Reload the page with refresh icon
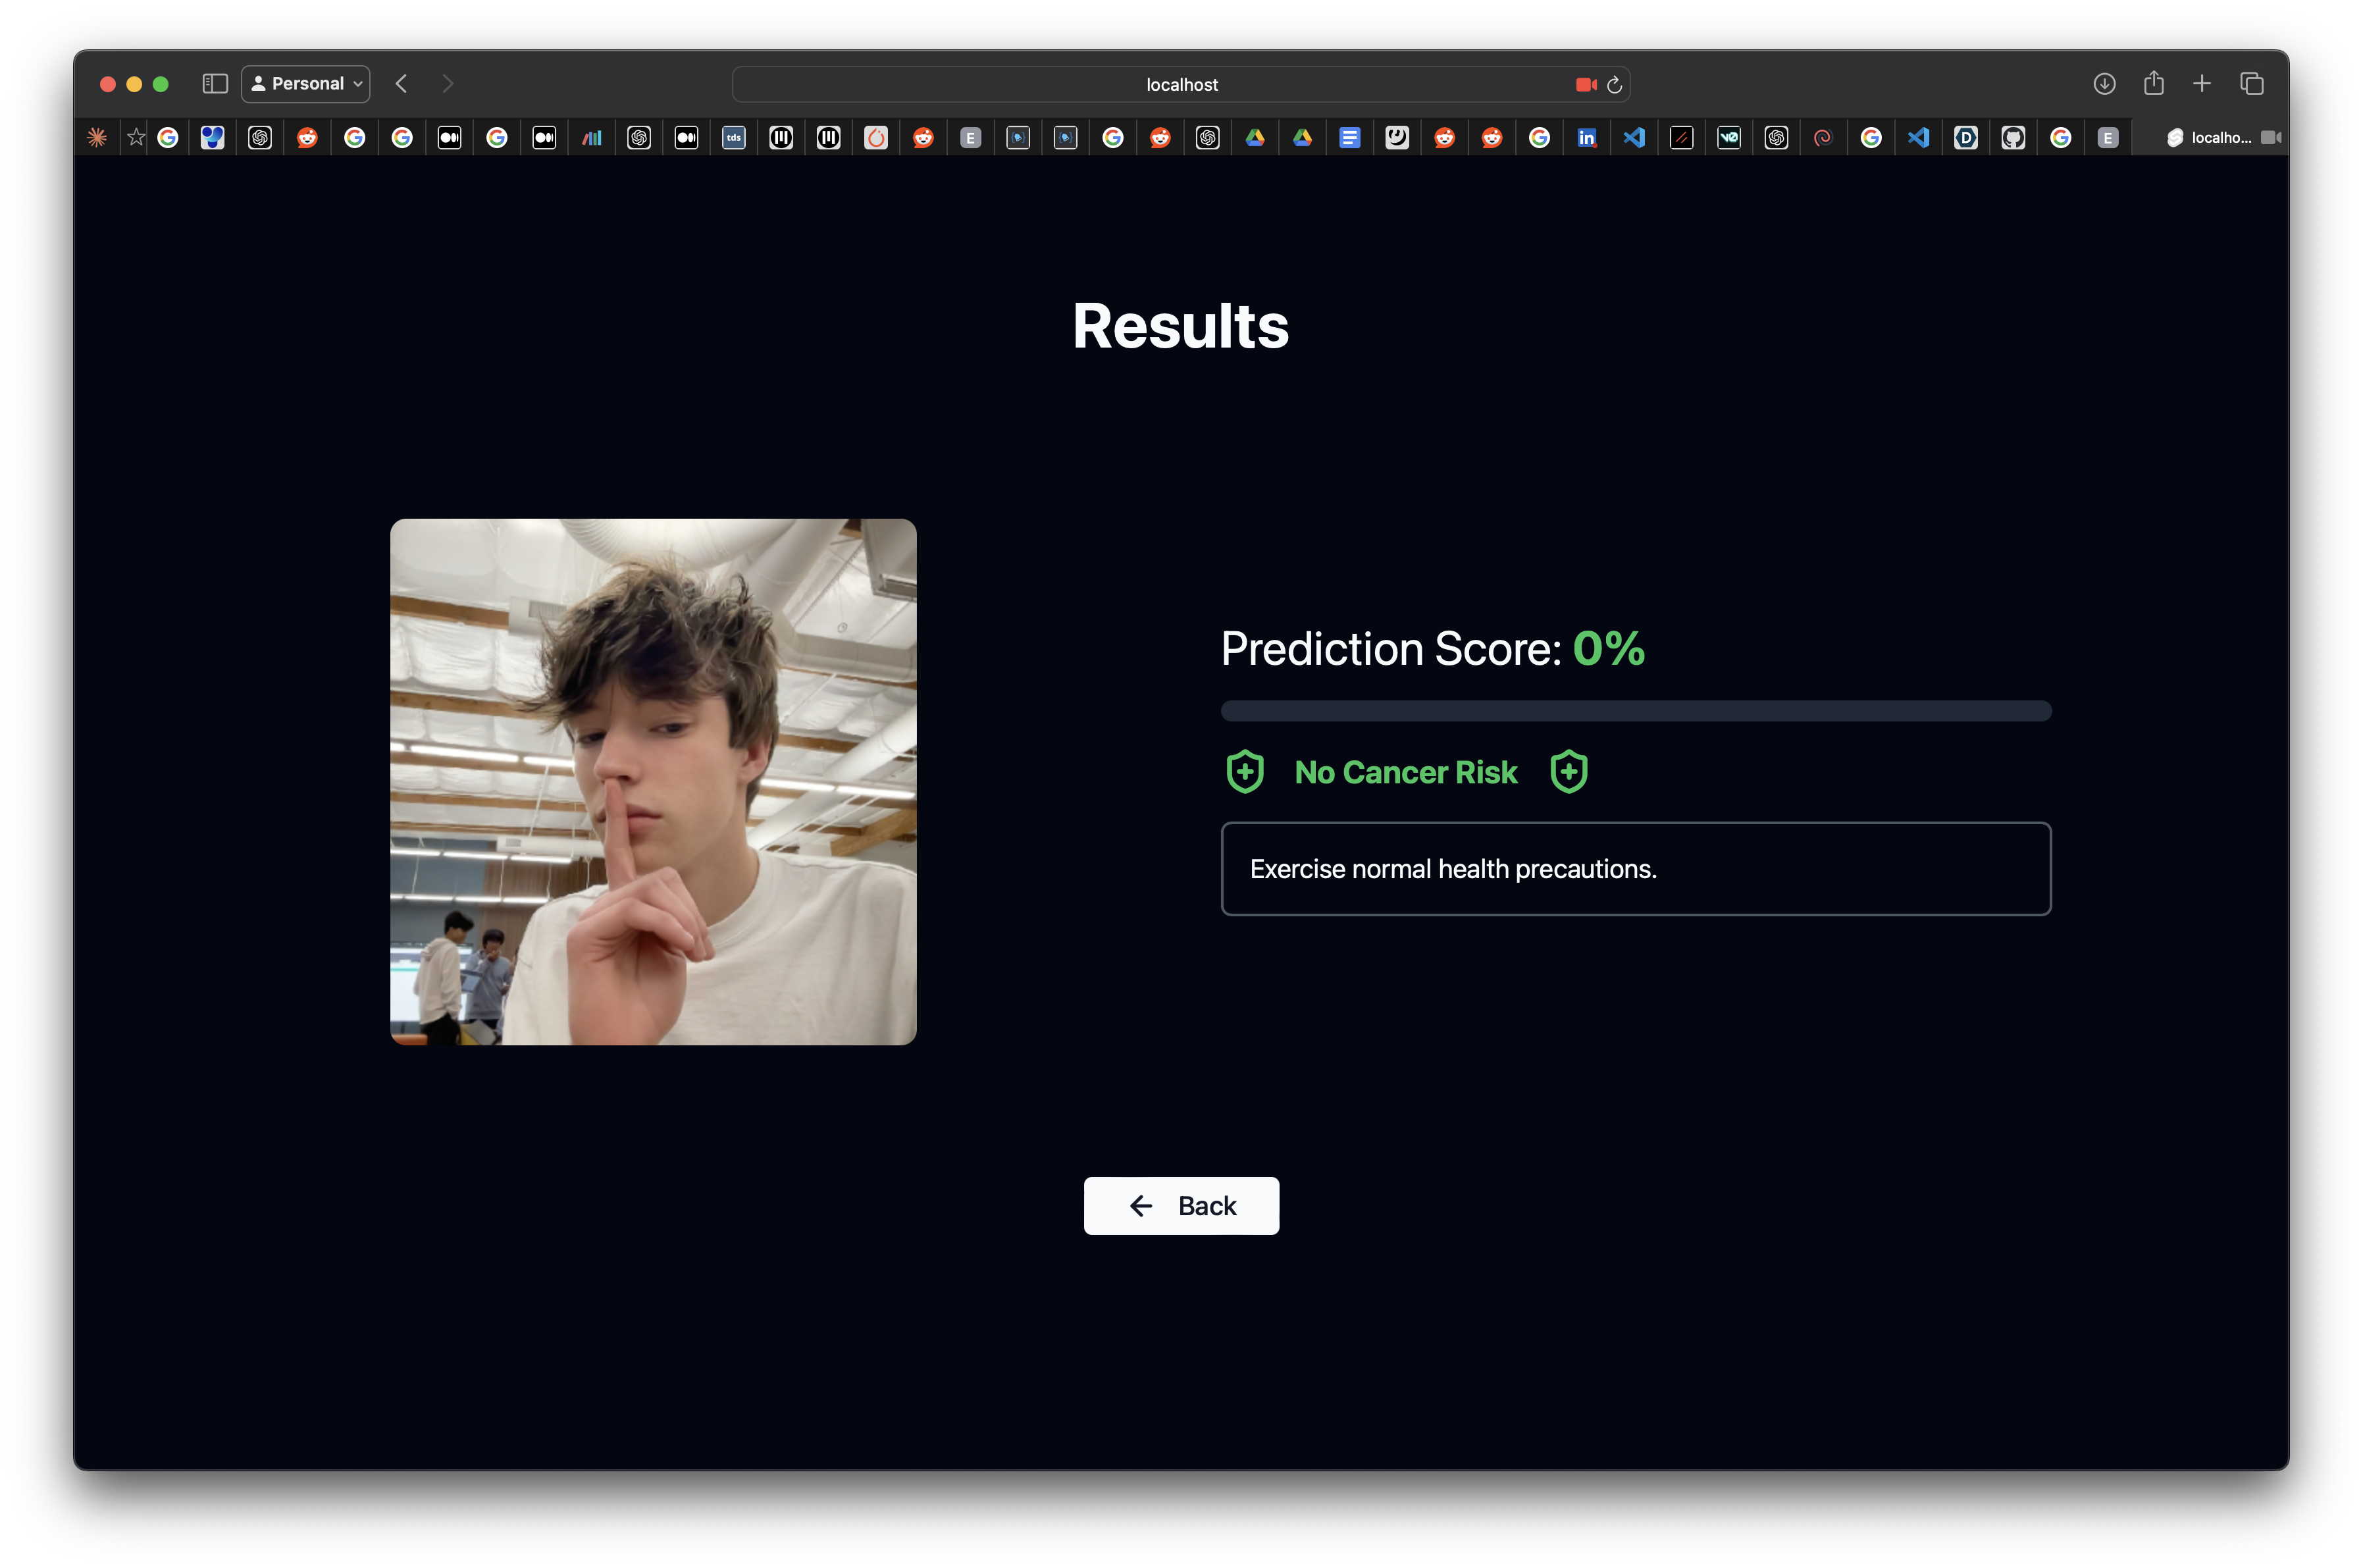Screen dimensions: 2363x1568 pyautogui.click(x=1614, y=85)
